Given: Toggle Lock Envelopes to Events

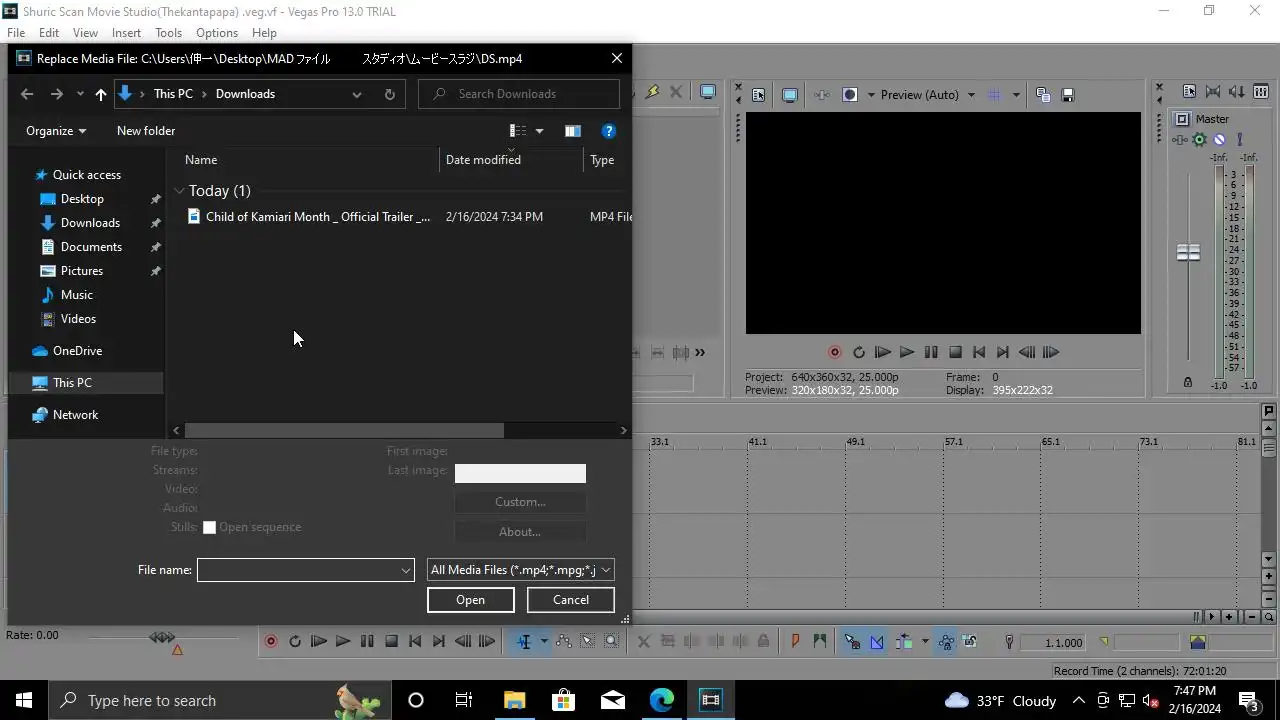Looking at the screenshot, I should click(x=945, y=642).
